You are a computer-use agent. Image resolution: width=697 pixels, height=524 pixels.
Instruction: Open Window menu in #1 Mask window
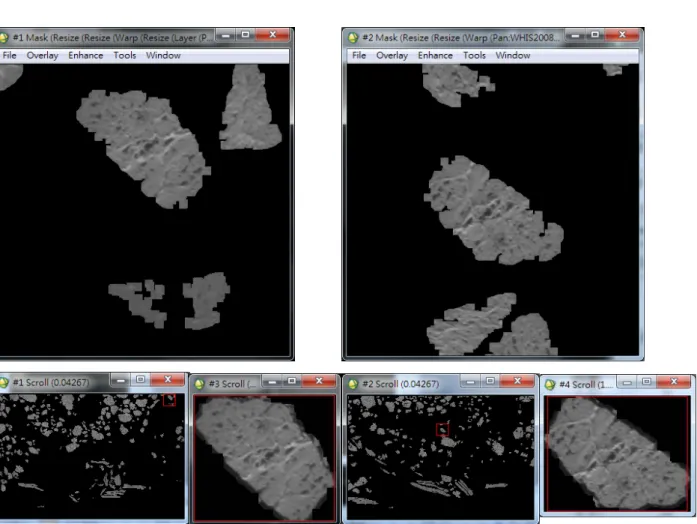click(x=163, y=56)
